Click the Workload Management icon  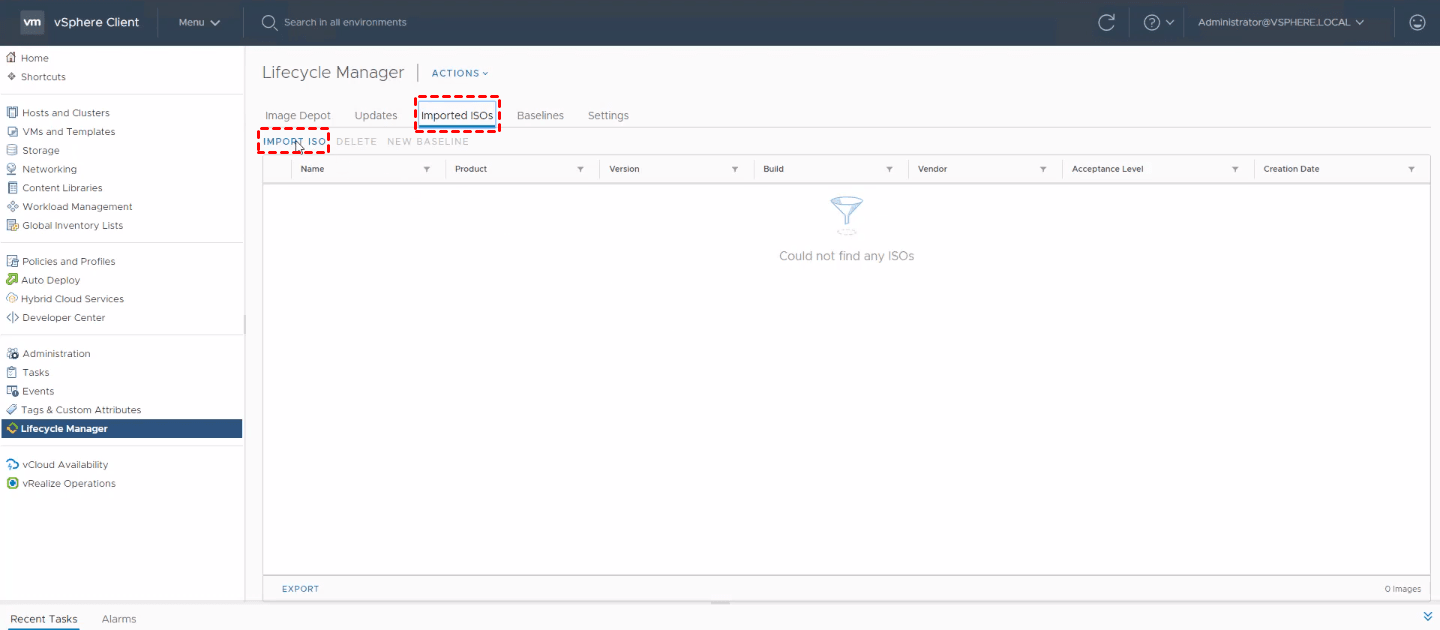[13, 207]
